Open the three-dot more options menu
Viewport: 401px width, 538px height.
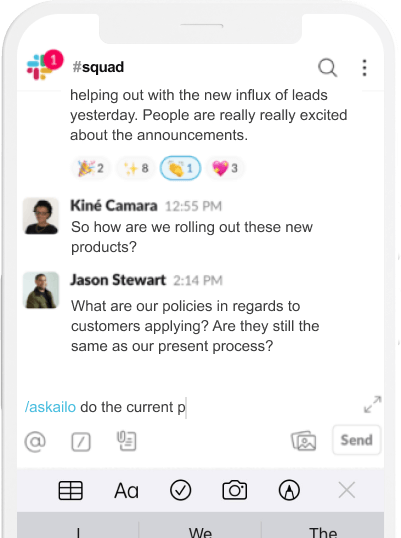[x=364, y=68]
